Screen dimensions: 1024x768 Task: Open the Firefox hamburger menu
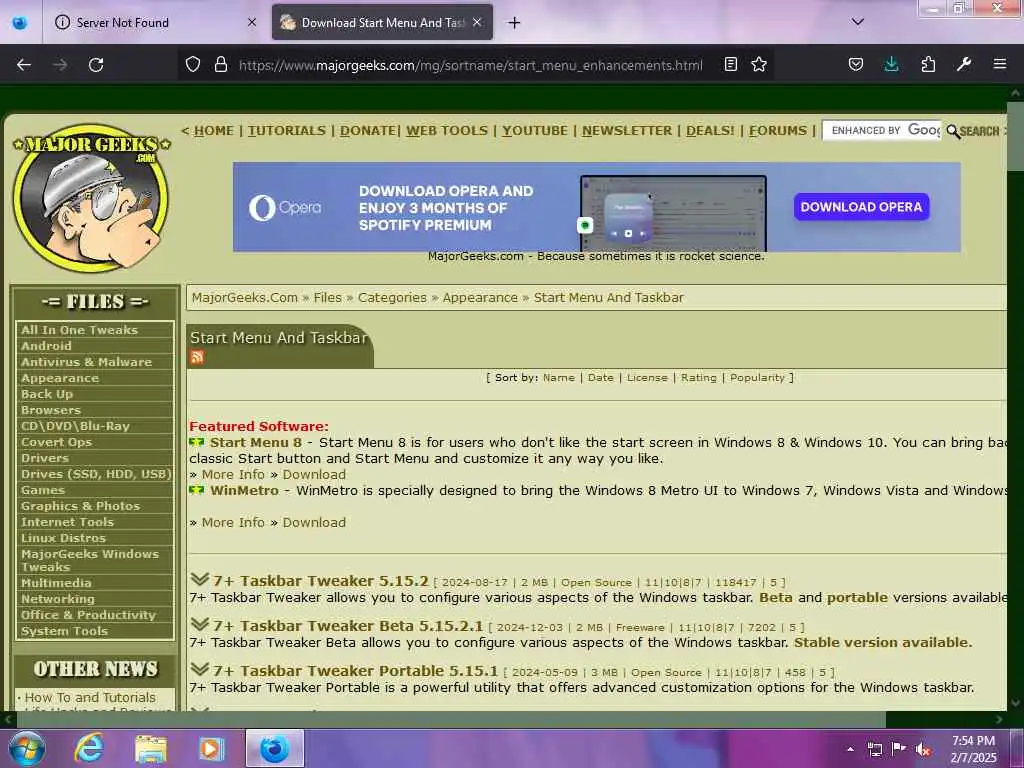1000,65
